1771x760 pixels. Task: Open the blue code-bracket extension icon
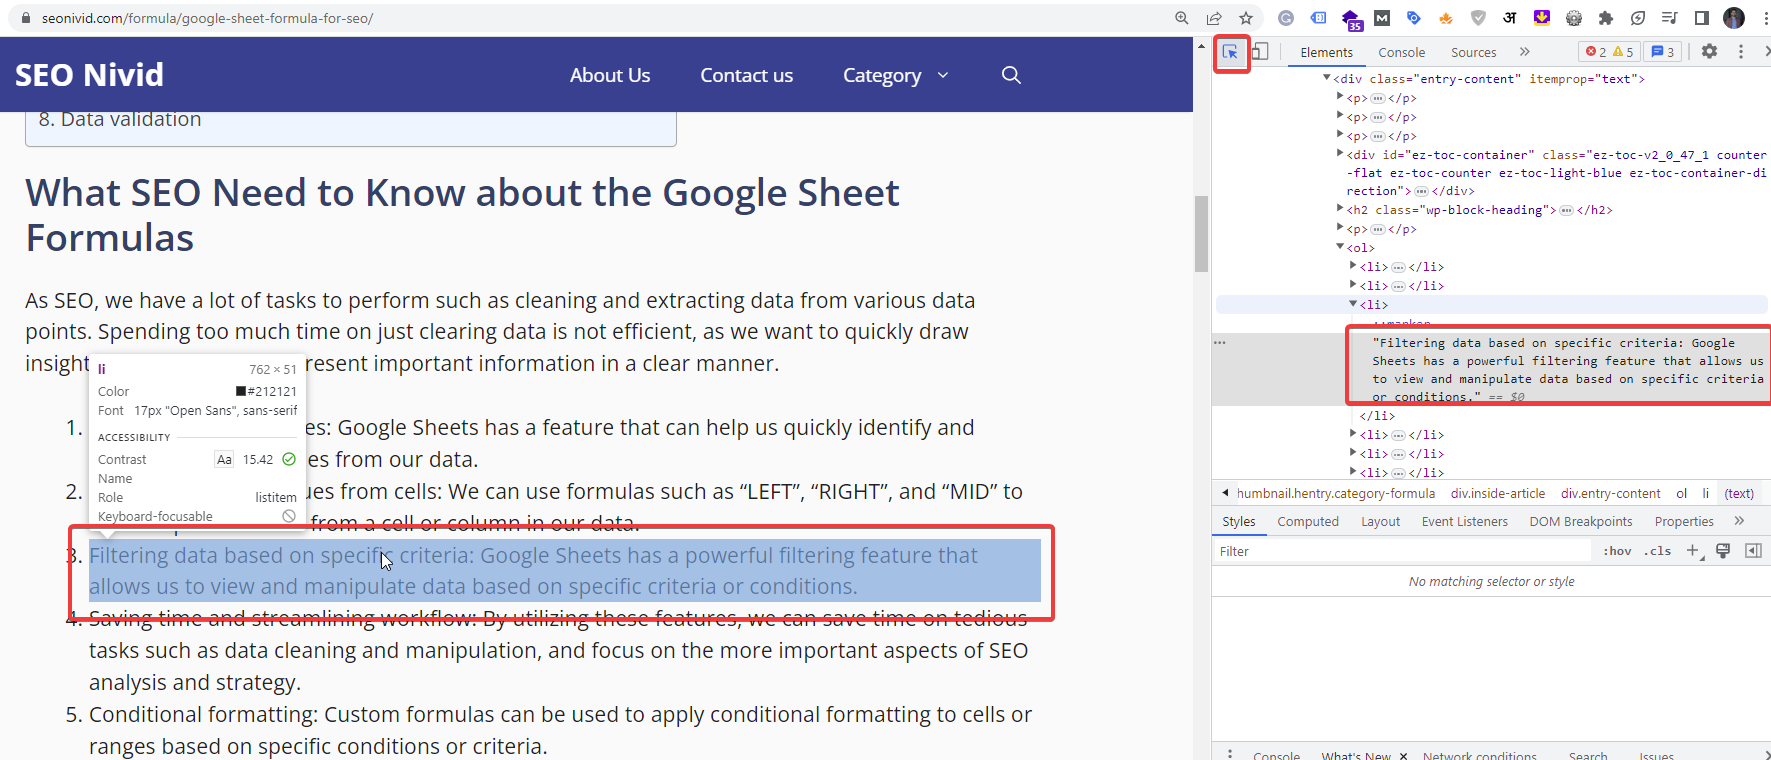pyautogui.click(x=1319, y=18)
